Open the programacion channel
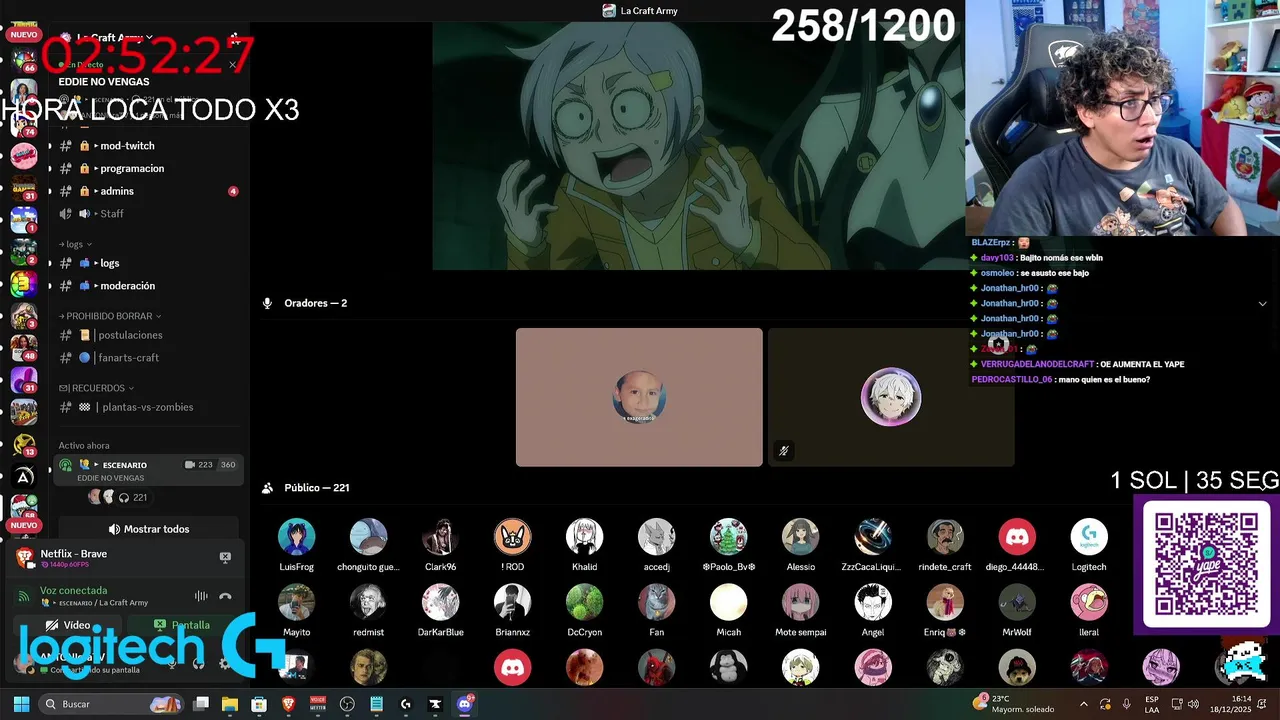This screenshot has width=1280, height=720. coord(146,168)
